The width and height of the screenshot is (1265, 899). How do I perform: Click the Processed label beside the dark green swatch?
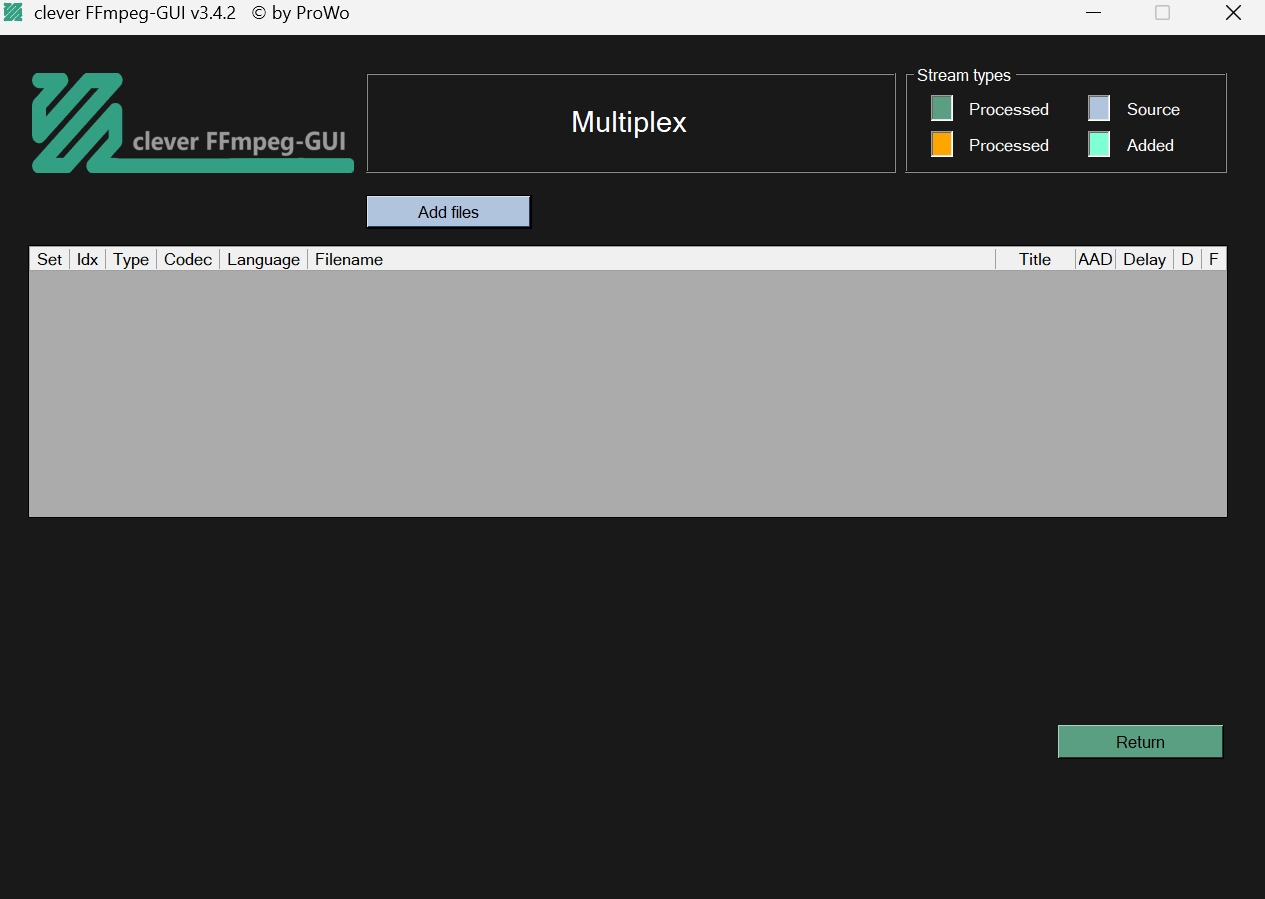point(1008,109)
